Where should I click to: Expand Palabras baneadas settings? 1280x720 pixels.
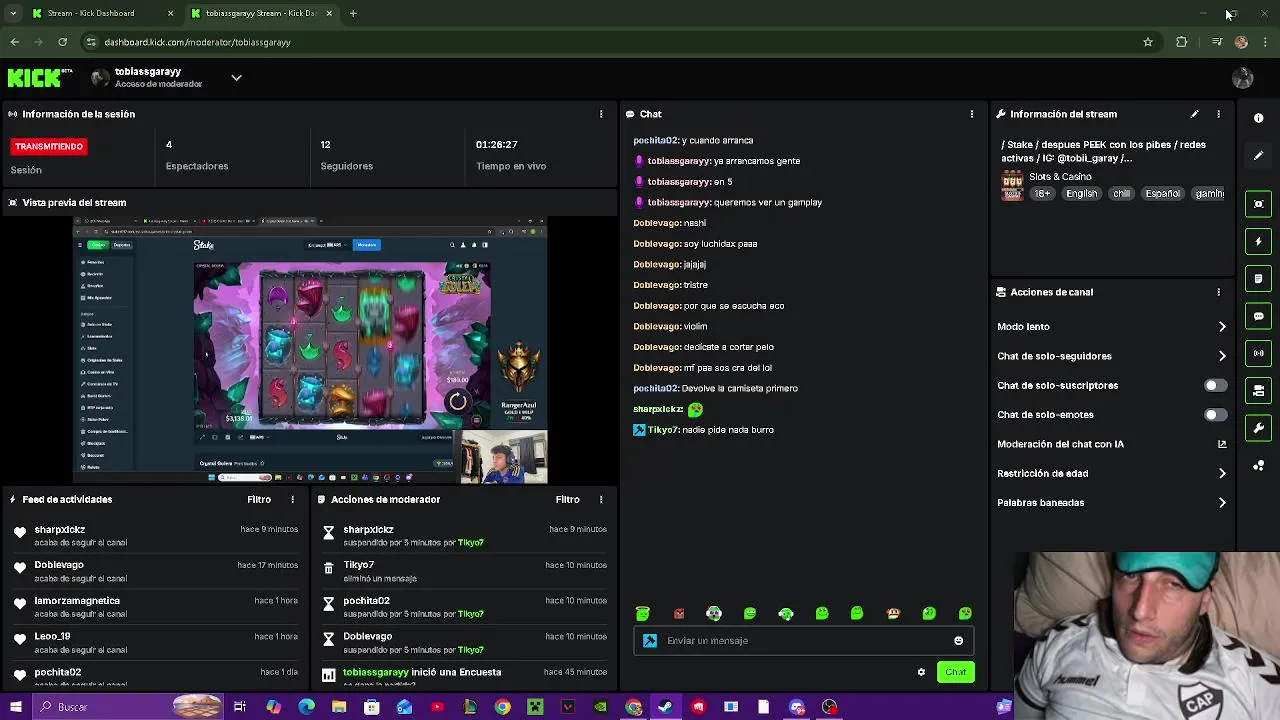click(x=1112, y=503)
